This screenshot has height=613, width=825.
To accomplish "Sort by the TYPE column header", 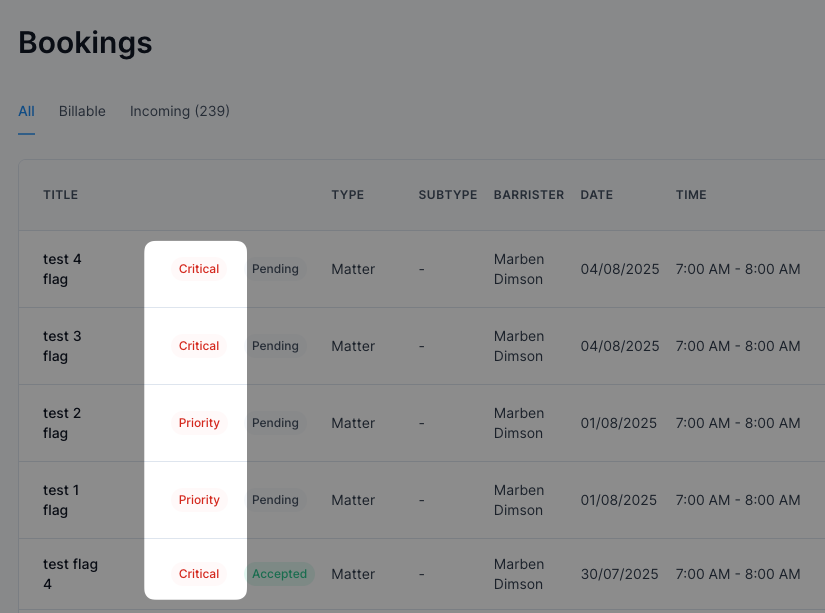I will pos(347,195).
